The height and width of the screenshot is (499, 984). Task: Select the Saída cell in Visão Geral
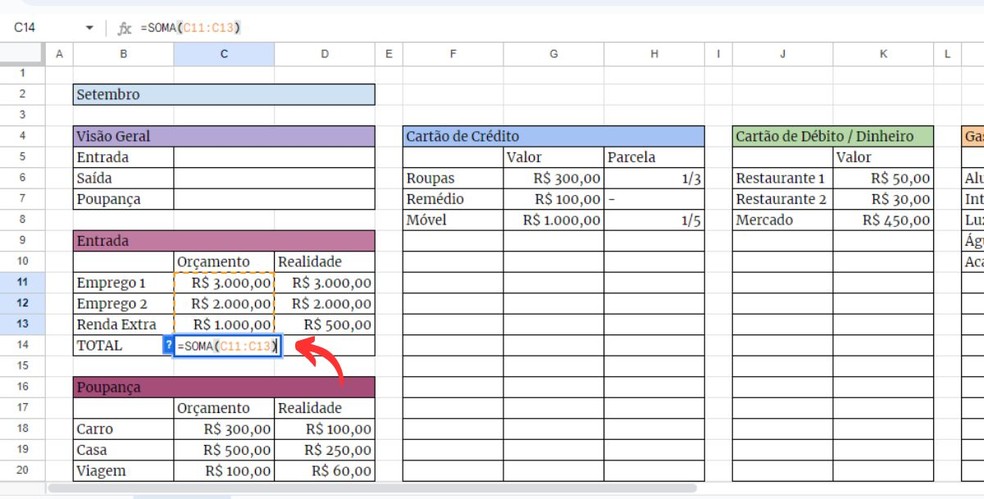point(124,178)
